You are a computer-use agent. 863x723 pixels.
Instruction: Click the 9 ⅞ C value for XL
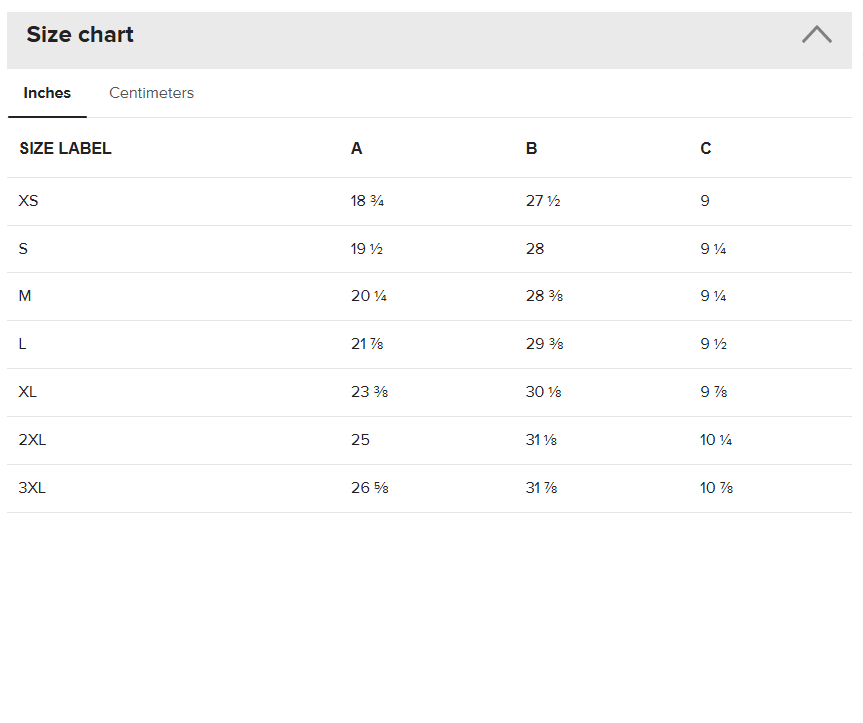[x=714, y=392]
